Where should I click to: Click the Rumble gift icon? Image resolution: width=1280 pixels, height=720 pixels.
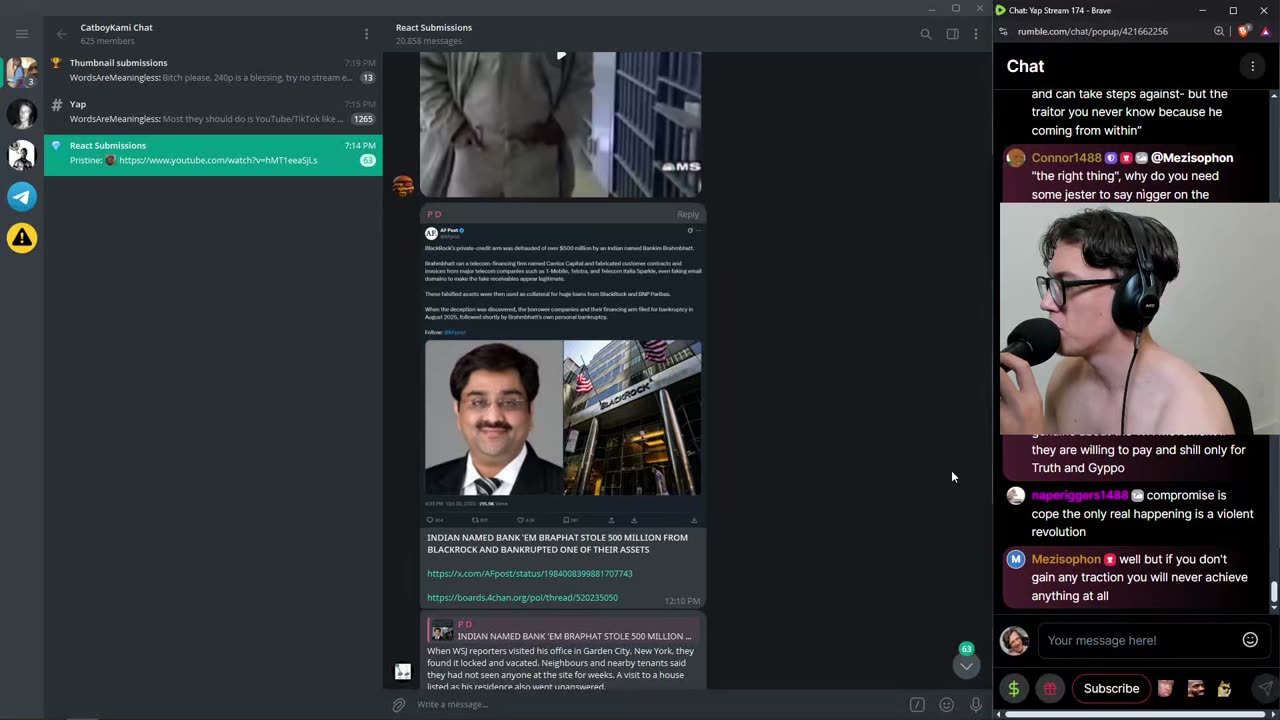click(x=1049, y=688)
